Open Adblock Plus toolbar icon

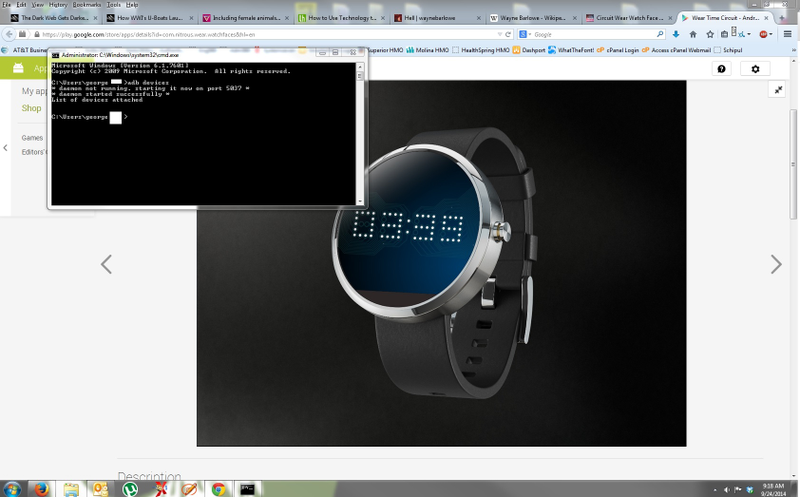(763, 34)
